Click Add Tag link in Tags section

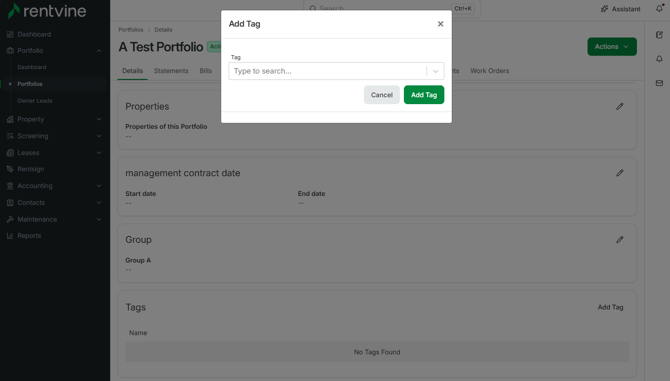[610, 307]
